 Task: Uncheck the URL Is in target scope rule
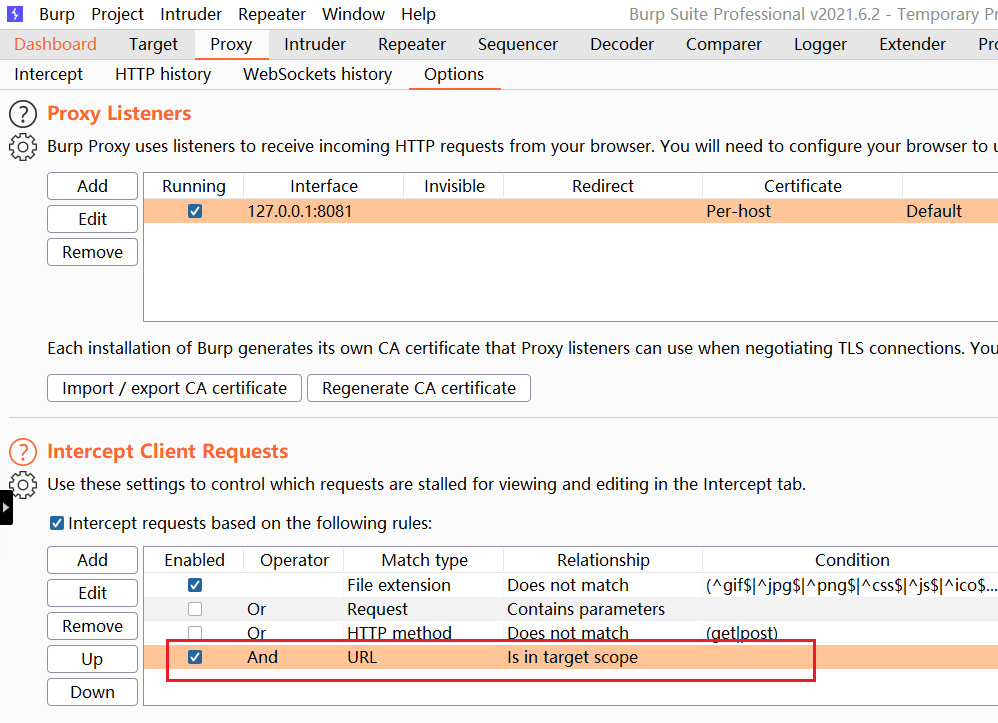point(195,657)
